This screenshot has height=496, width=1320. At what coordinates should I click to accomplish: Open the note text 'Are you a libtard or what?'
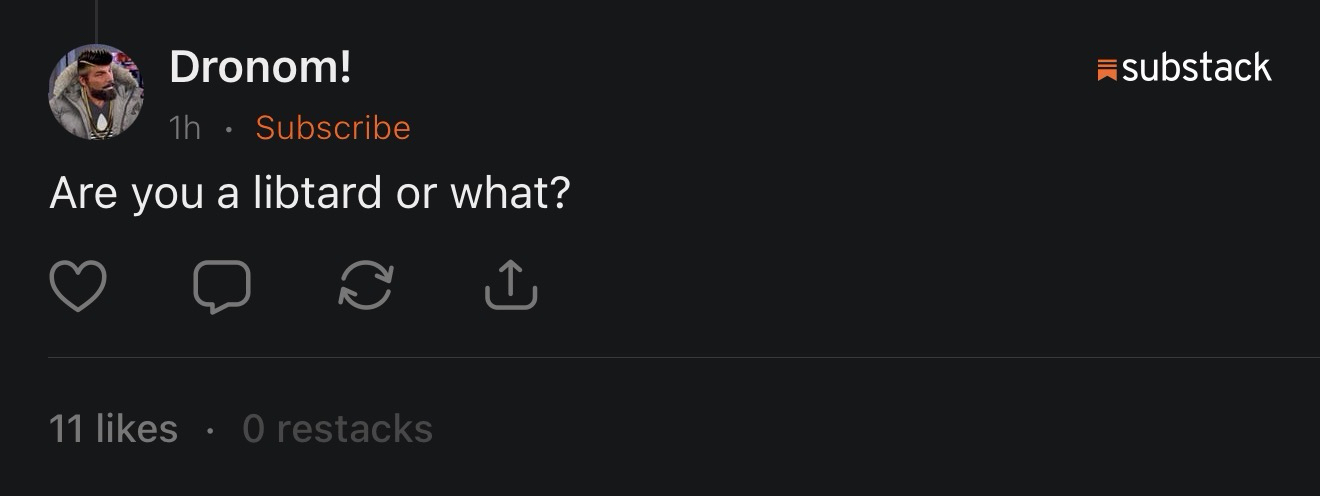pyautogui.click(x=309, y=192)
